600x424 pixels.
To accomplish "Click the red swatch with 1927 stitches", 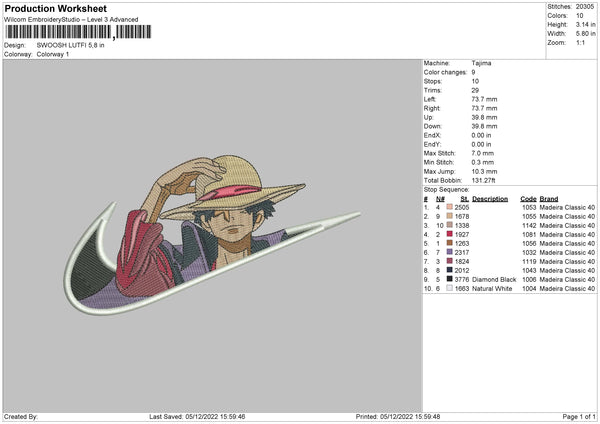I will pyautogui.click(x=450, y=234).
